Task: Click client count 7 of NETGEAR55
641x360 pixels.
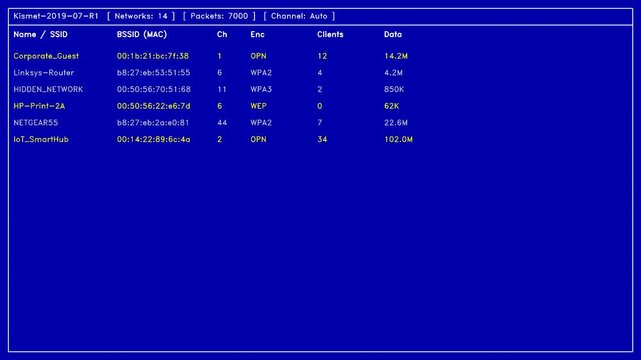Action: [320, 123]
